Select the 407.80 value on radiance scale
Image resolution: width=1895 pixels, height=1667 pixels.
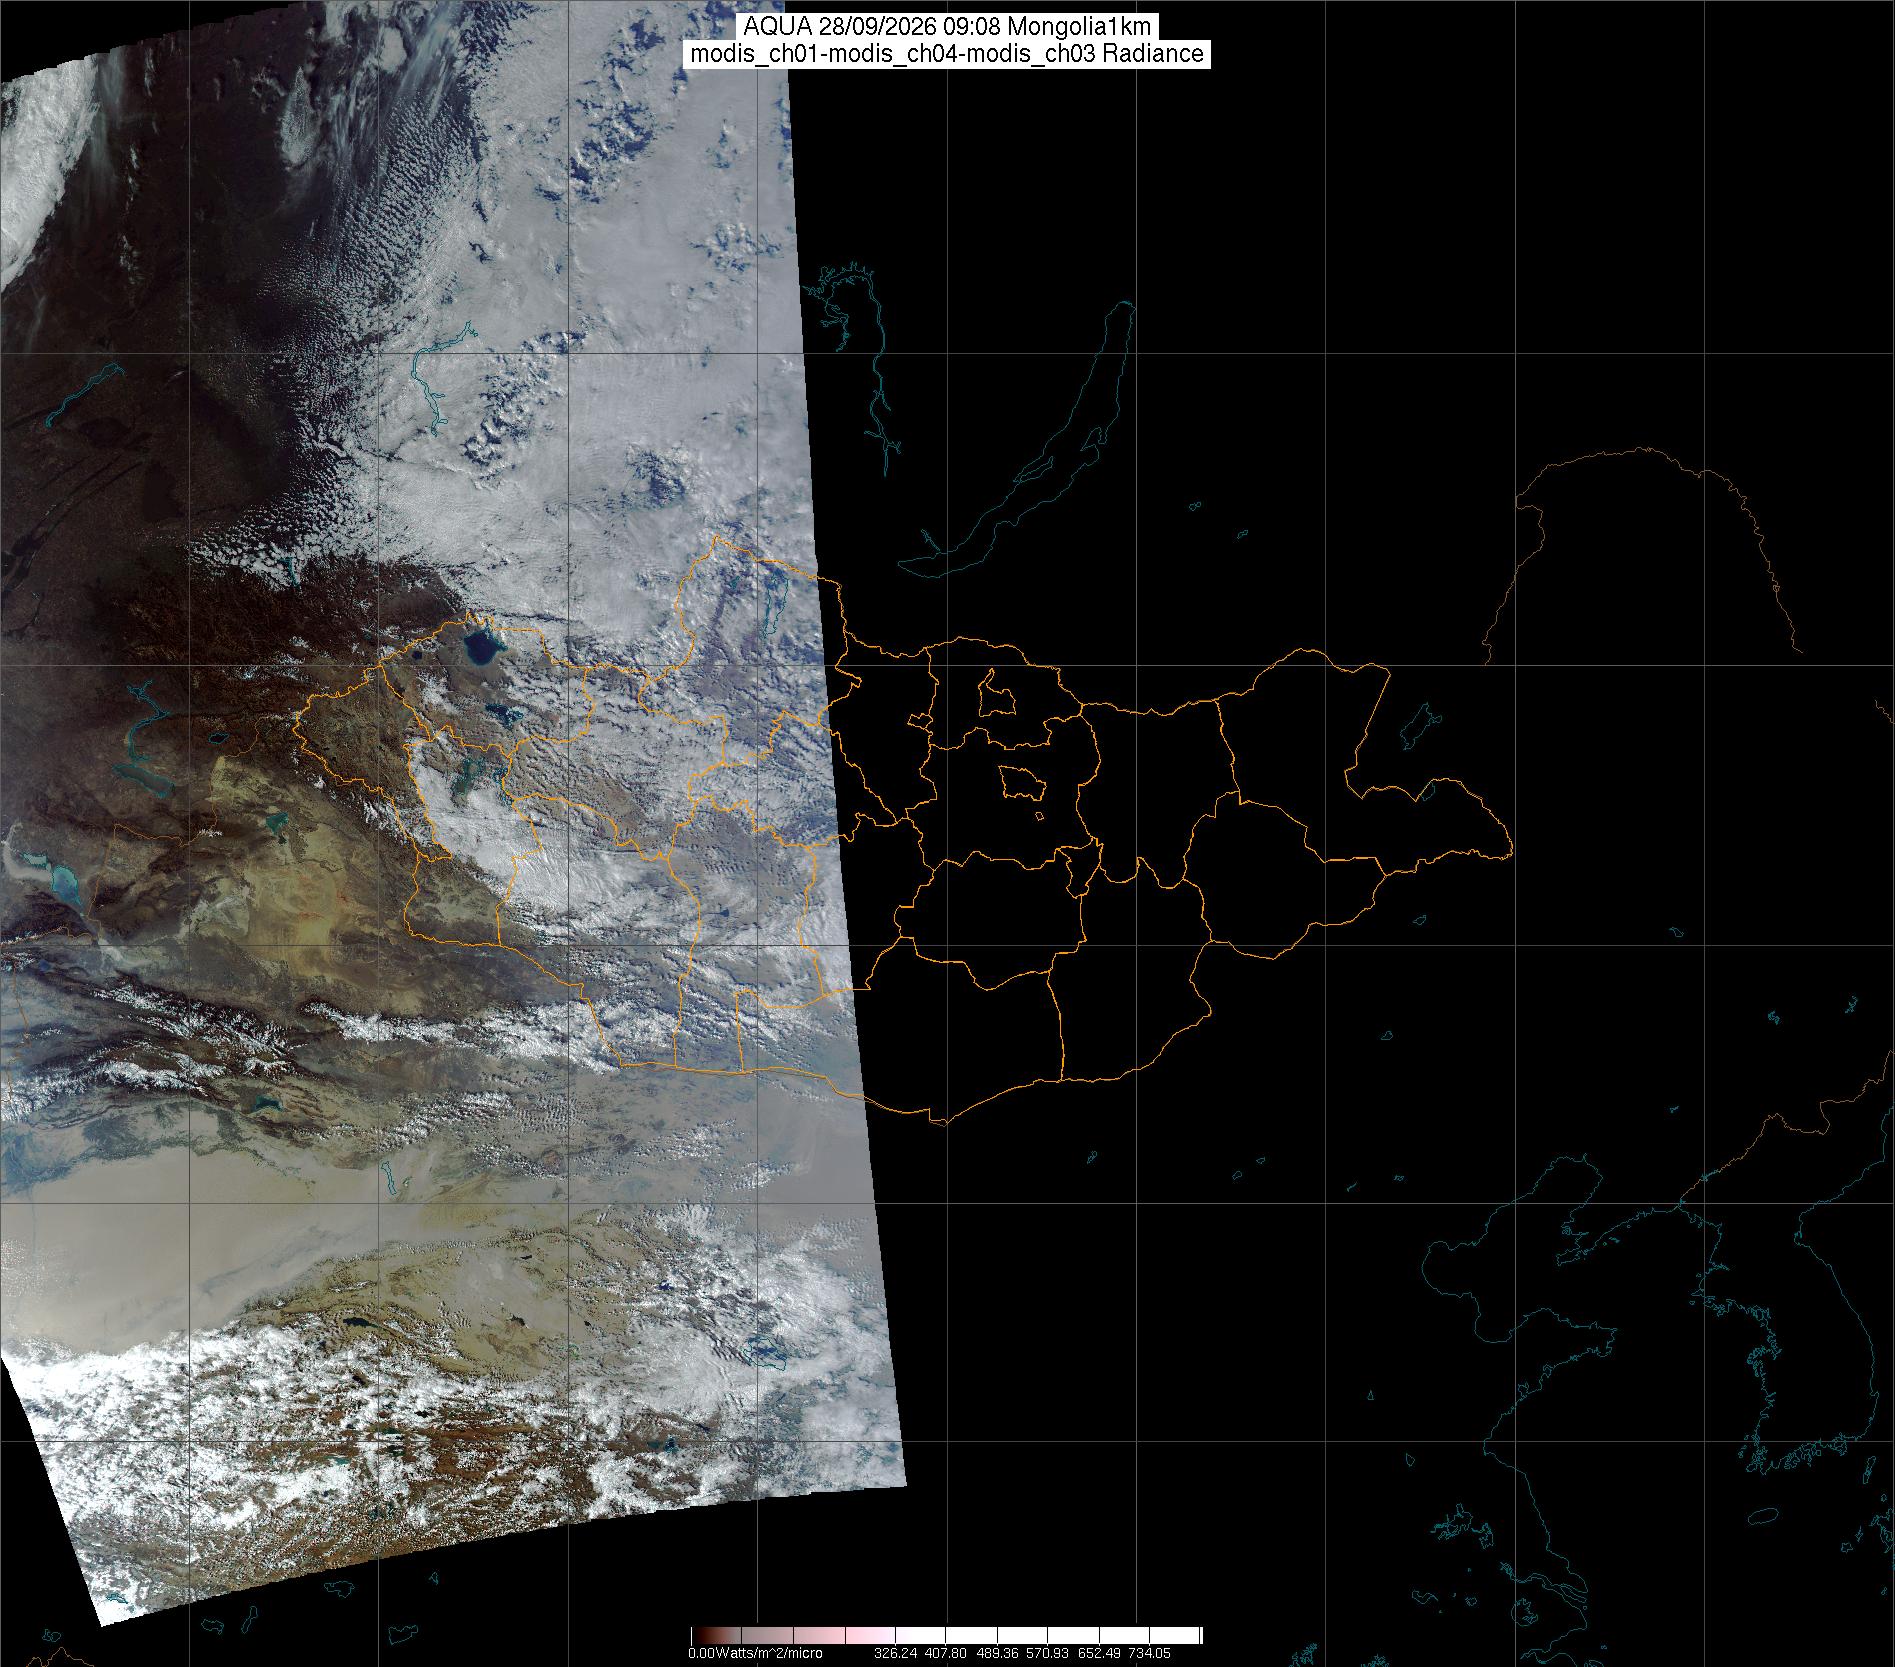point(946,1652)
